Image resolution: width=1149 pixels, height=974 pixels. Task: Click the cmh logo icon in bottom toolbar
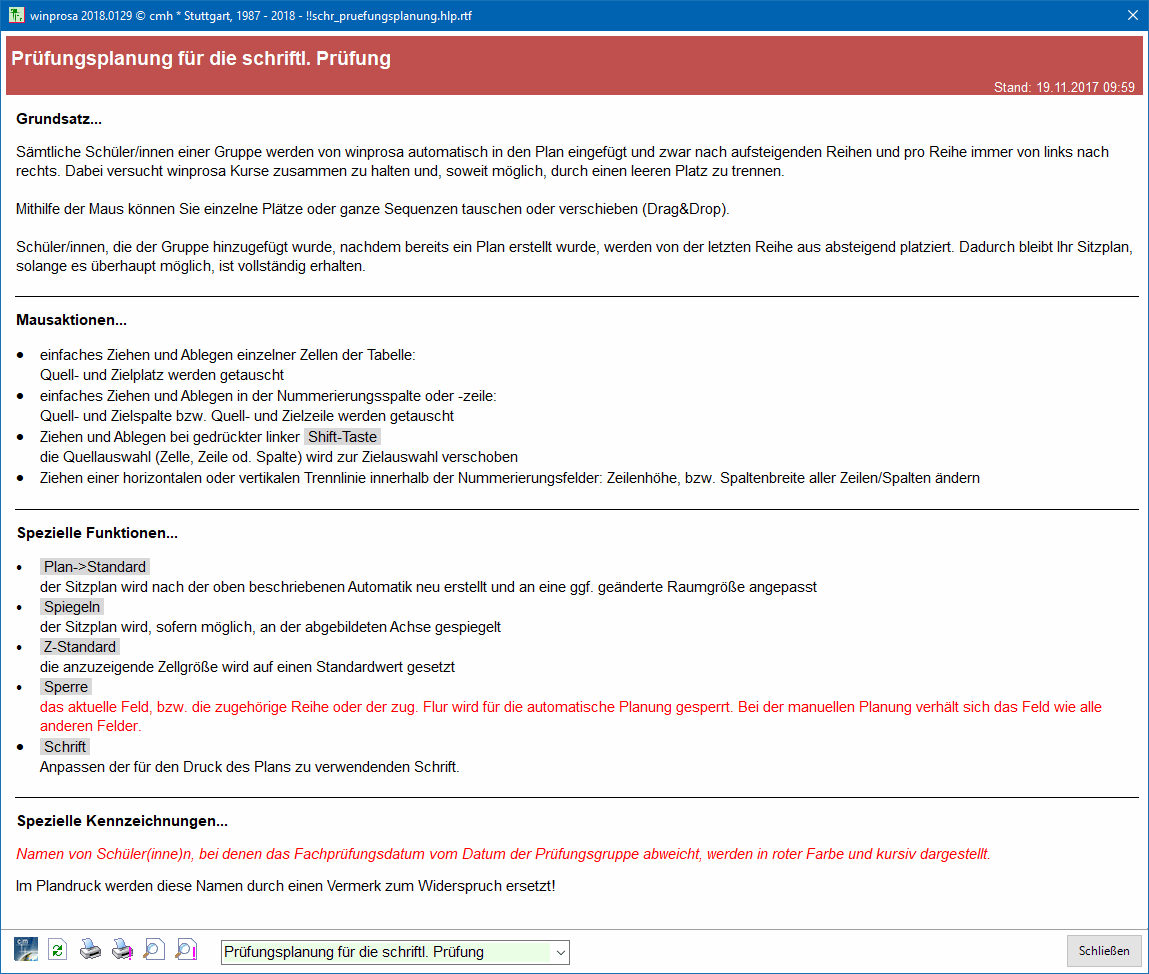26,950
